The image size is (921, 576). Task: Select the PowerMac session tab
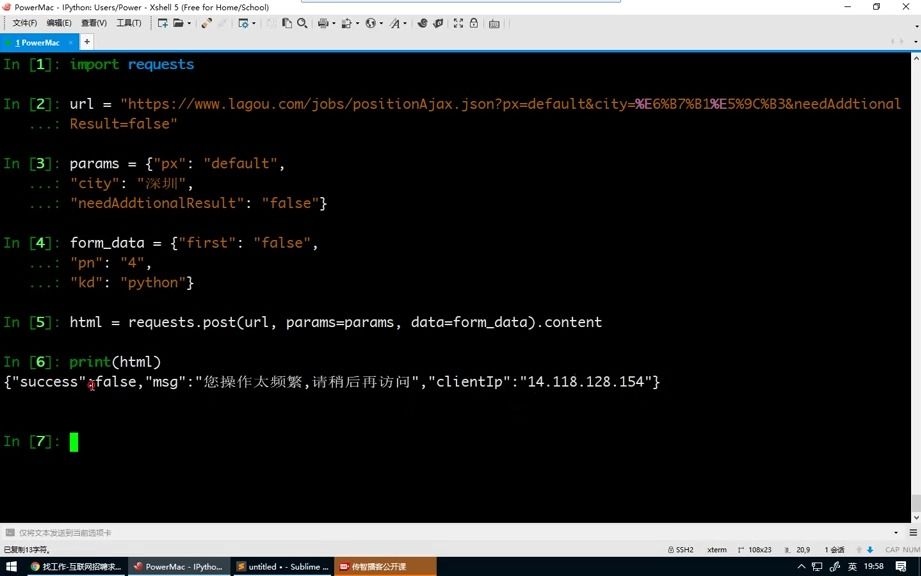click(x=38, y=42)
